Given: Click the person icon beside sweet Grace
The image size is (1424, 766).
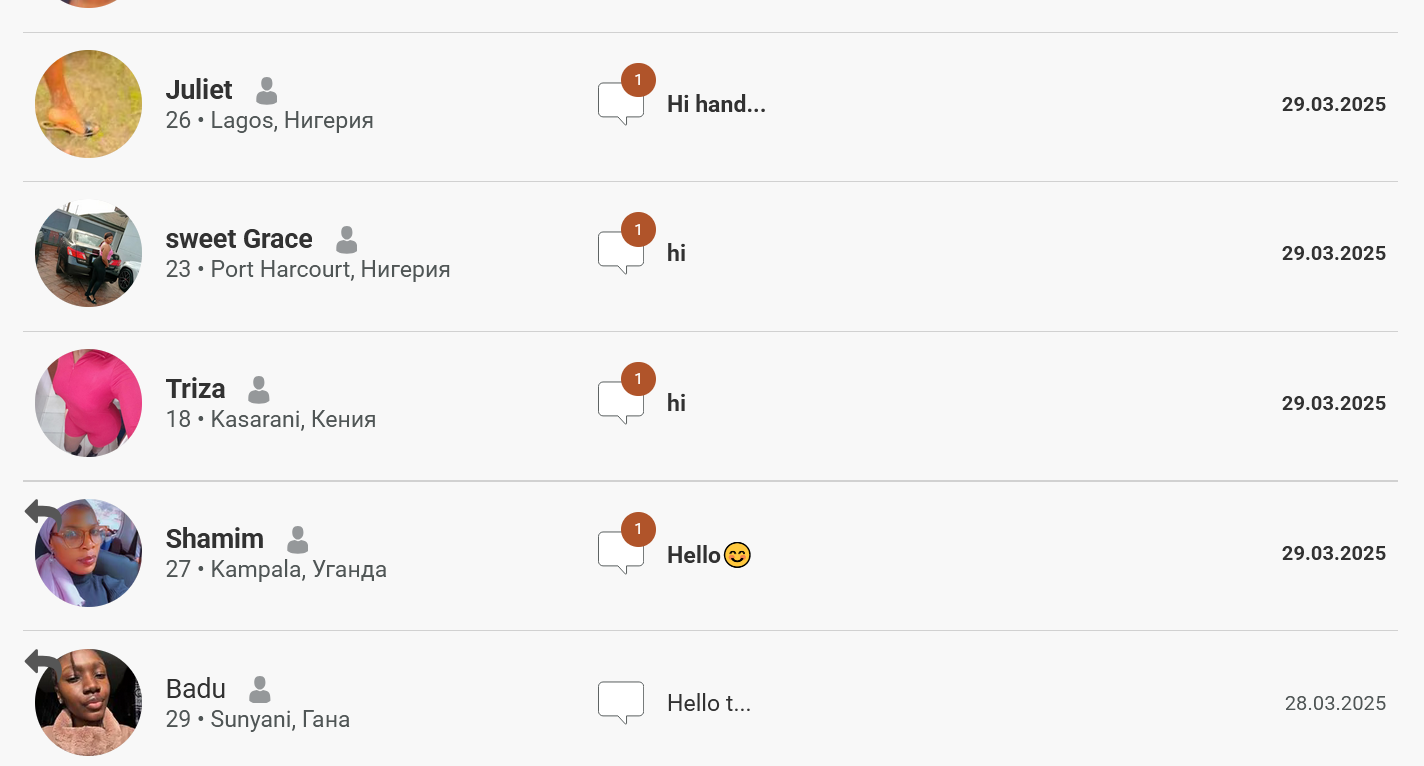Looking at the screenshot, I should (346, 240).
